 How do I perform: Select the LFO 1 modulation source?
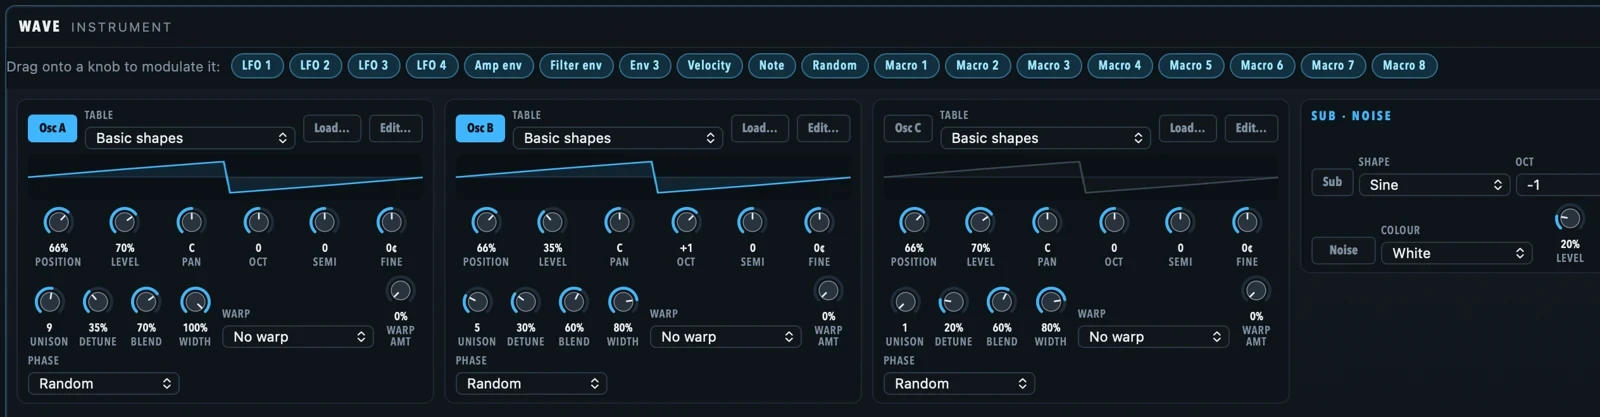(x=256, y=65)
